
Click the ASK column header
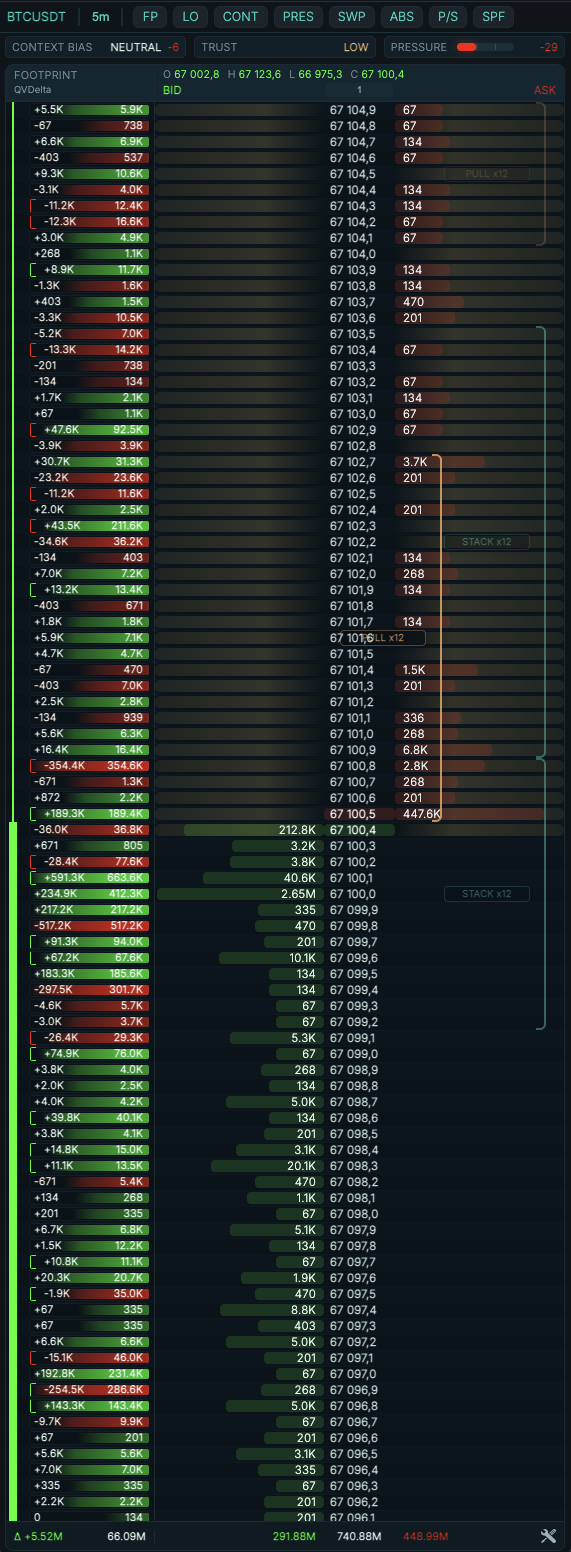click(x=545, y=90)
